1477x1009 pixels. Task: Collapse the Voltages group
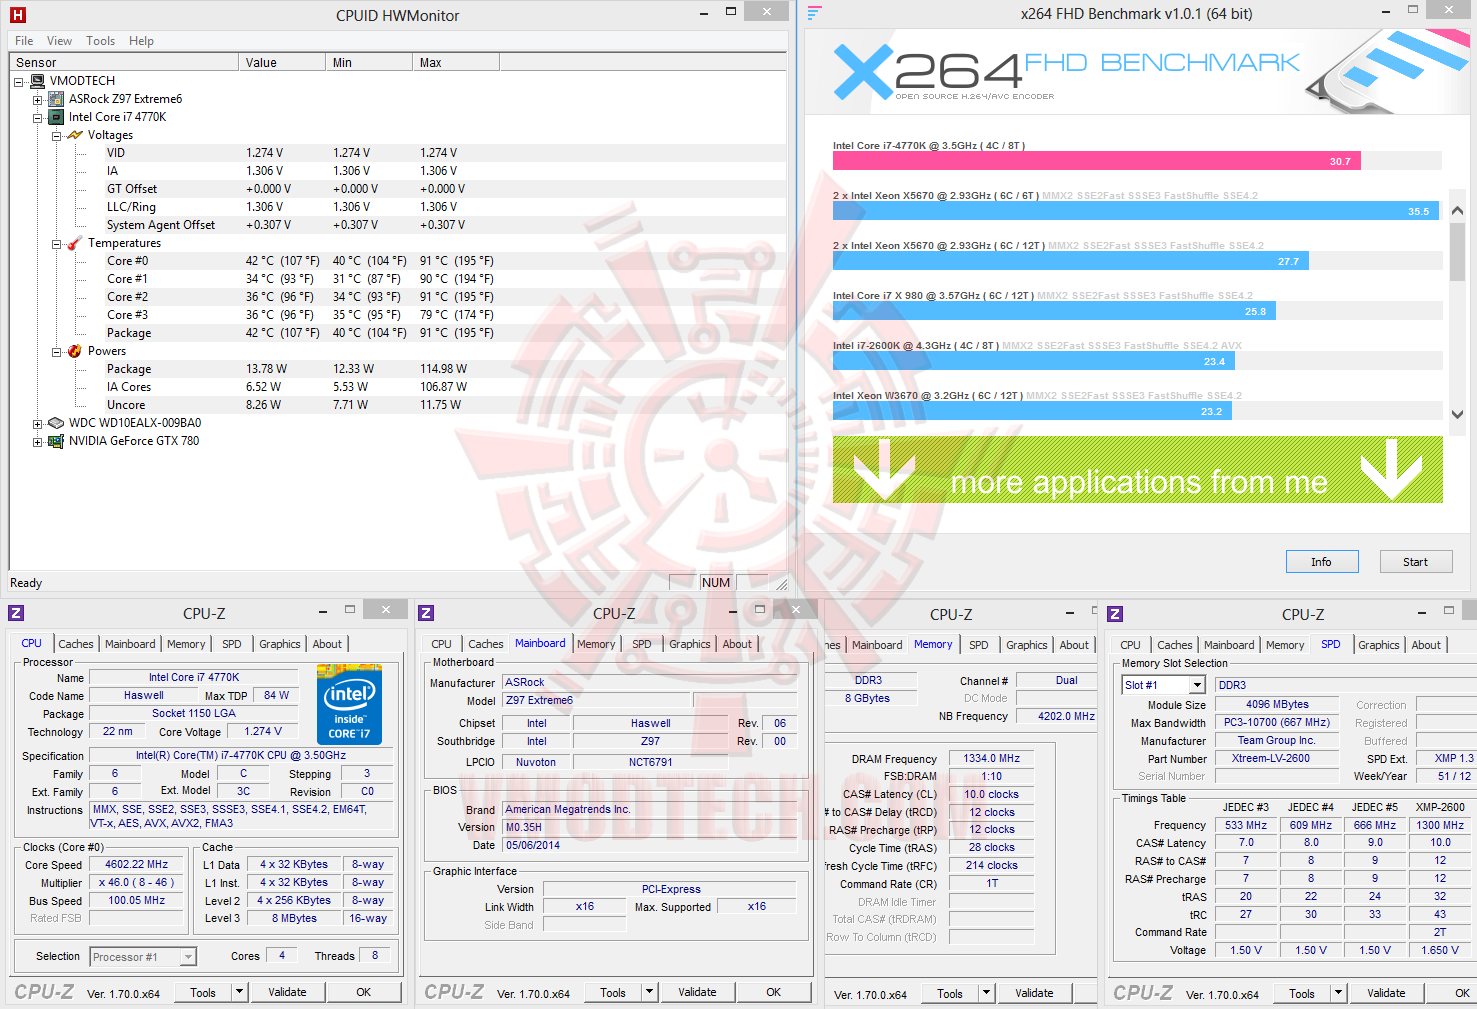pyautogui.click(x=56, y=136)
